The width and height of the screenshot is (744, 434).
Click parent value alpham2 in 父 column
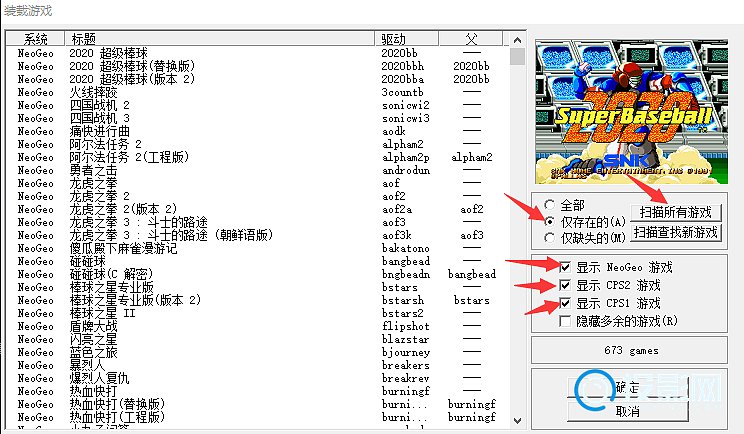472,157
